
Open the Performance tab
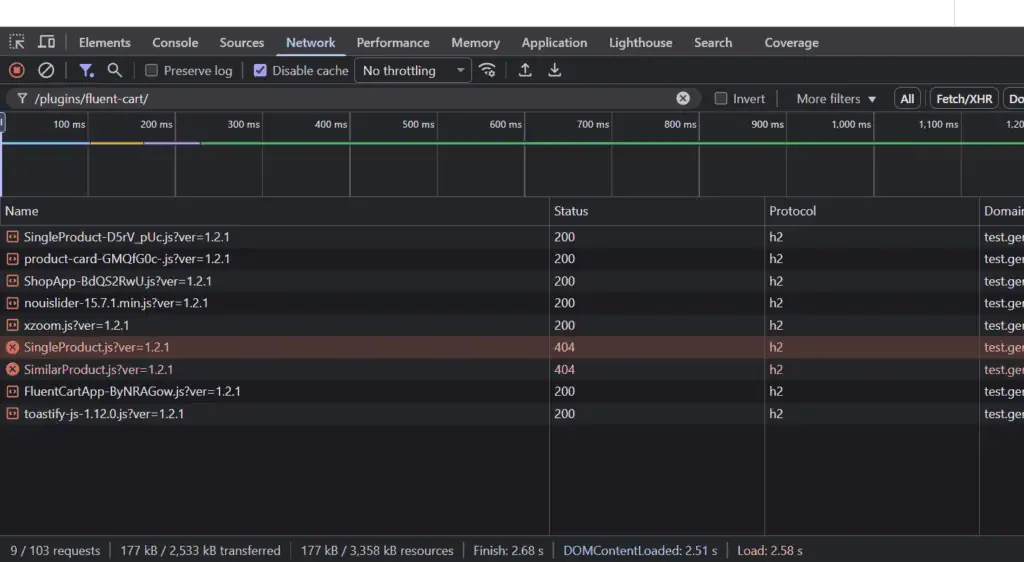(x=392, y=43)
